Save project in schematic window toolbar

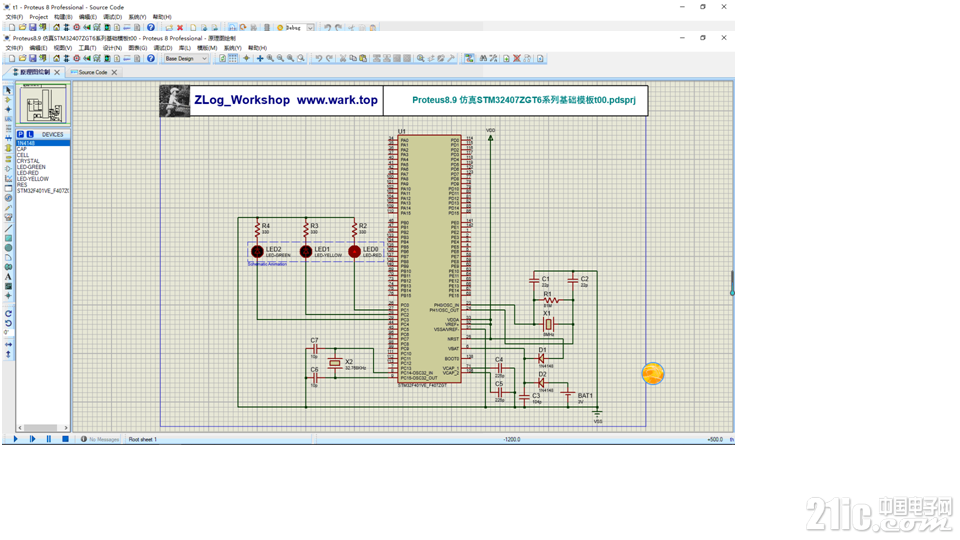tap(32, 58)
